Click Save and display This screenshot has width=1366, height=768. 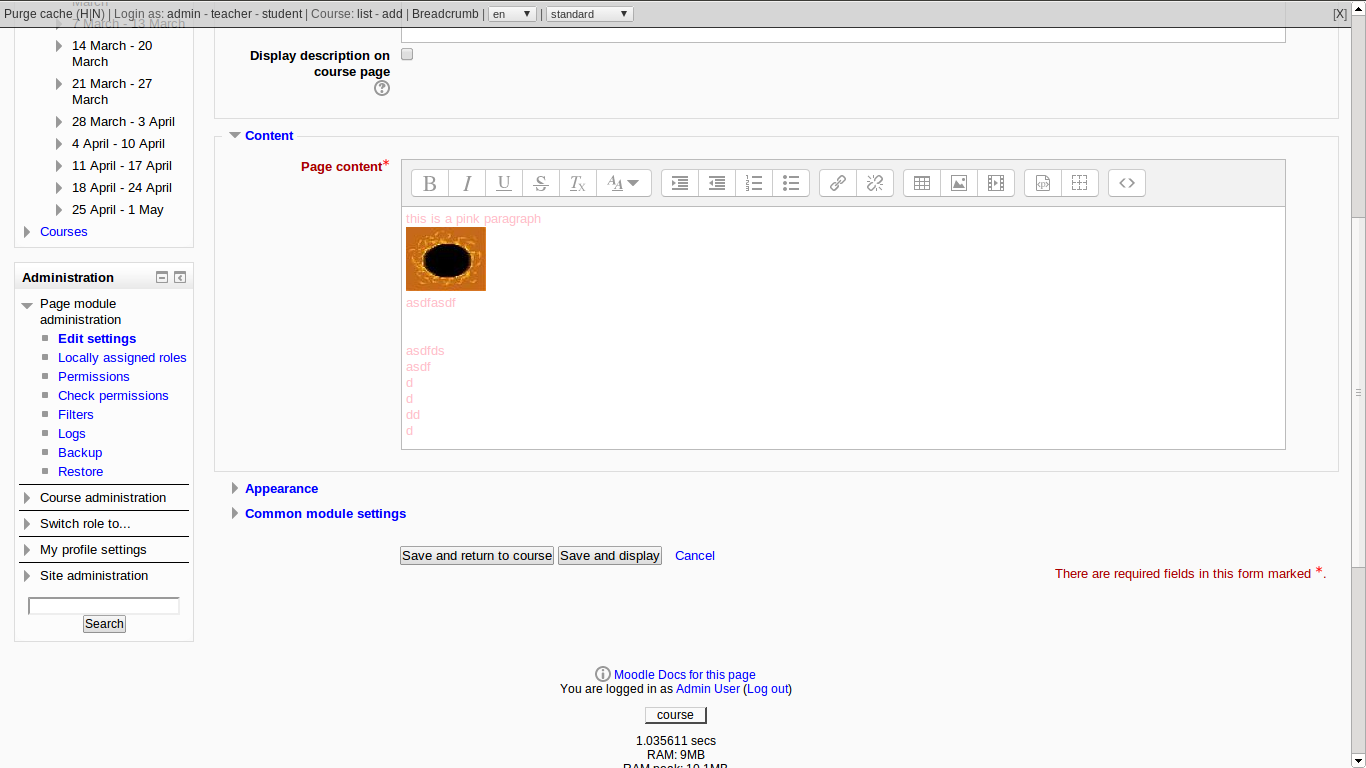click(610, 555)
